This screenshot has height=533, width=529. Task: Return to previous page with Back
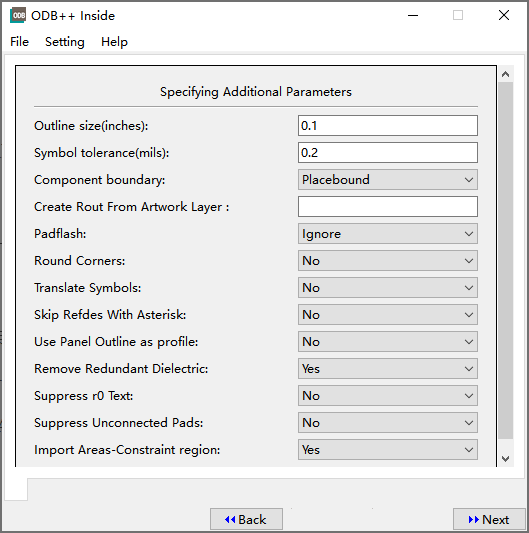tap(246, 519)
